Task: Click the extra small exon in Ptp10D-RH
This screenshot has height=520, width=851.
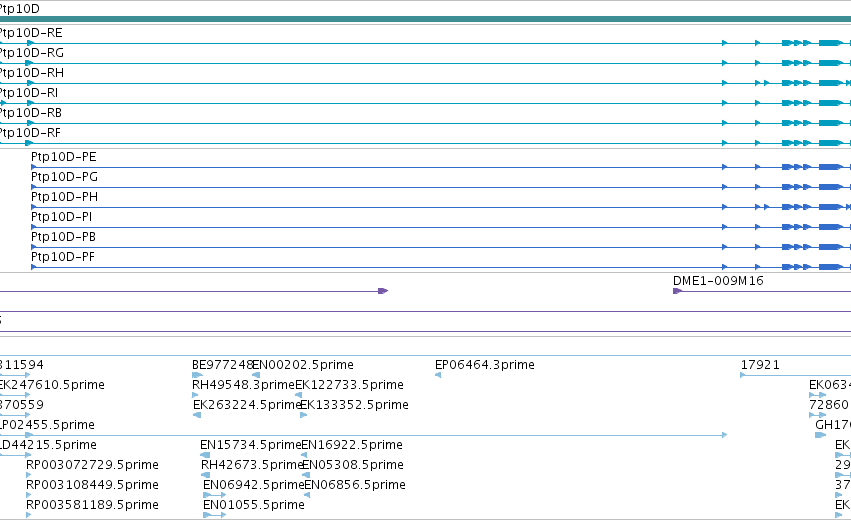Action: (766, 83)
